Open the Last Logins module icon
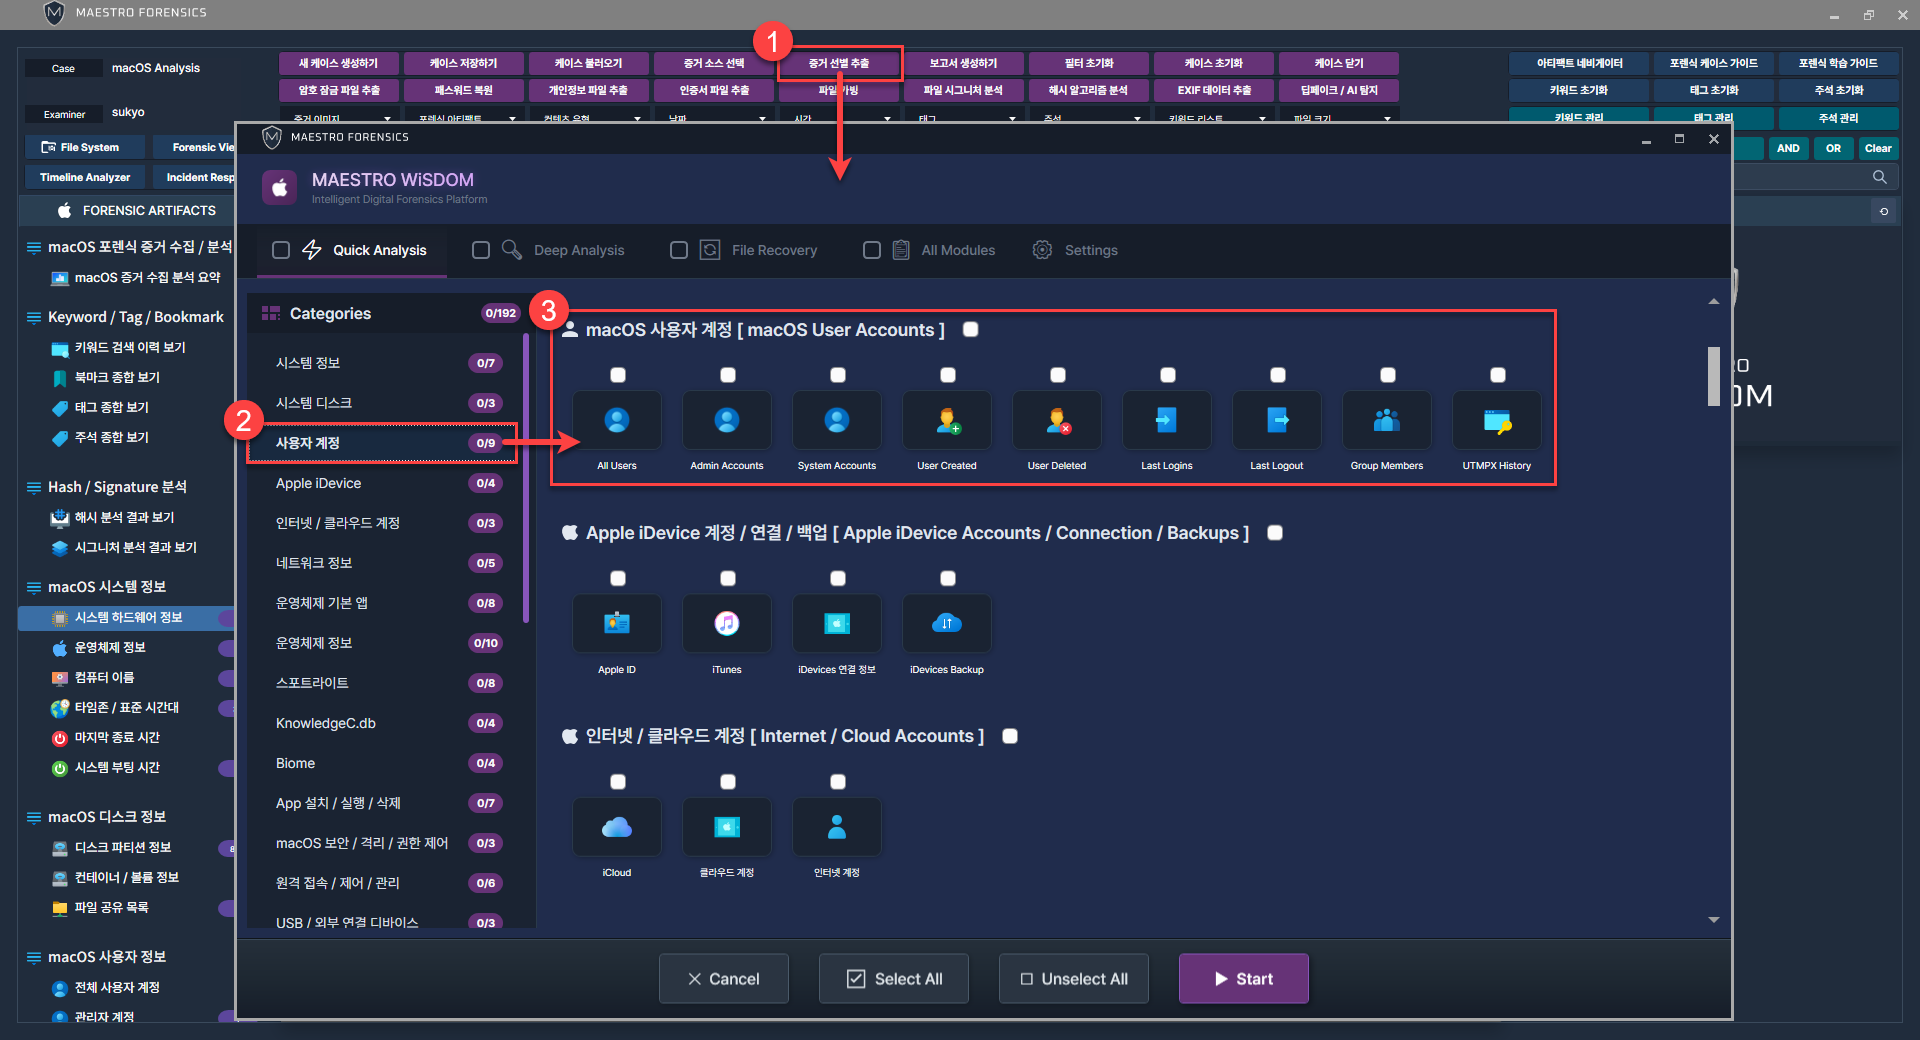The image size is (1920, 1040). (1167, 421)
